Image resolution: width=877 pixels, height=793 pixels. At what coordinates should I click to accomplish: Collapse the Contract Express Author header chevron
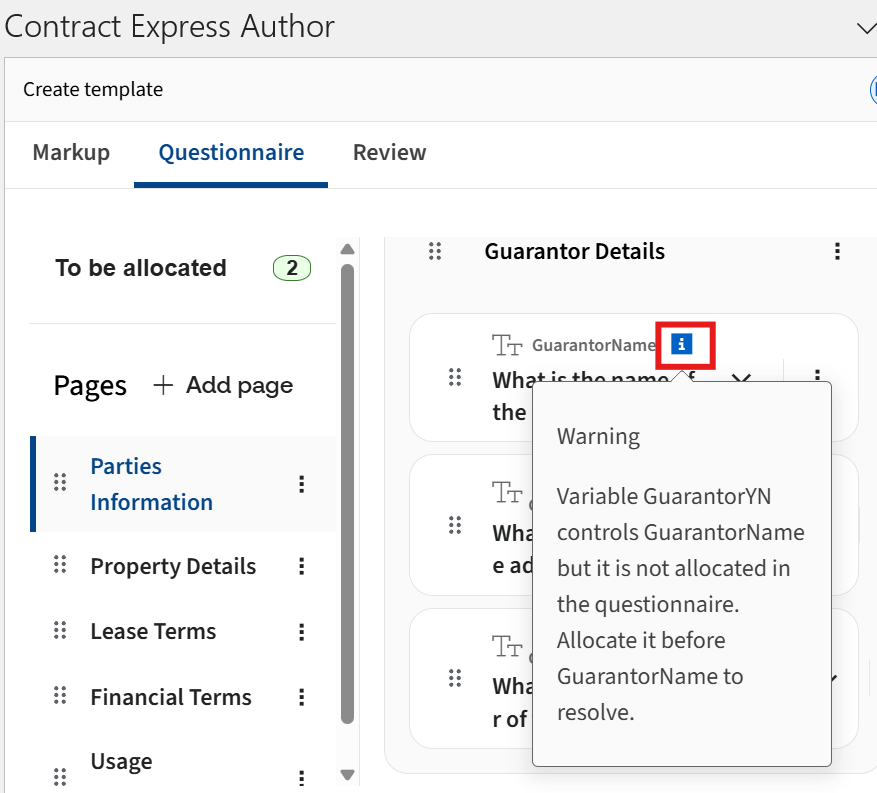tap(866, 29)
